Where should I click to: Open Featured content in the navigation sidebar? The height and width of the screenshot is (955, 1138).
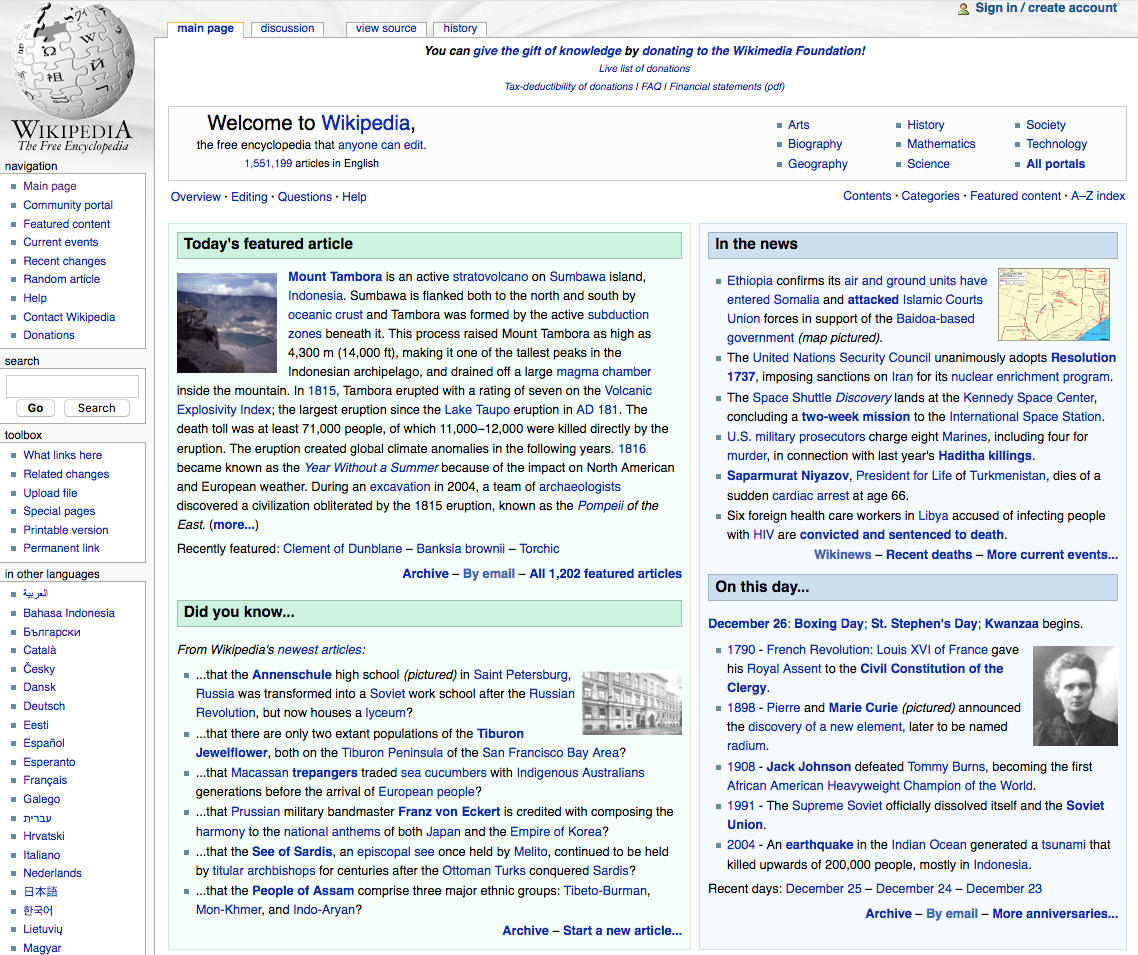[x=67, y=224]
